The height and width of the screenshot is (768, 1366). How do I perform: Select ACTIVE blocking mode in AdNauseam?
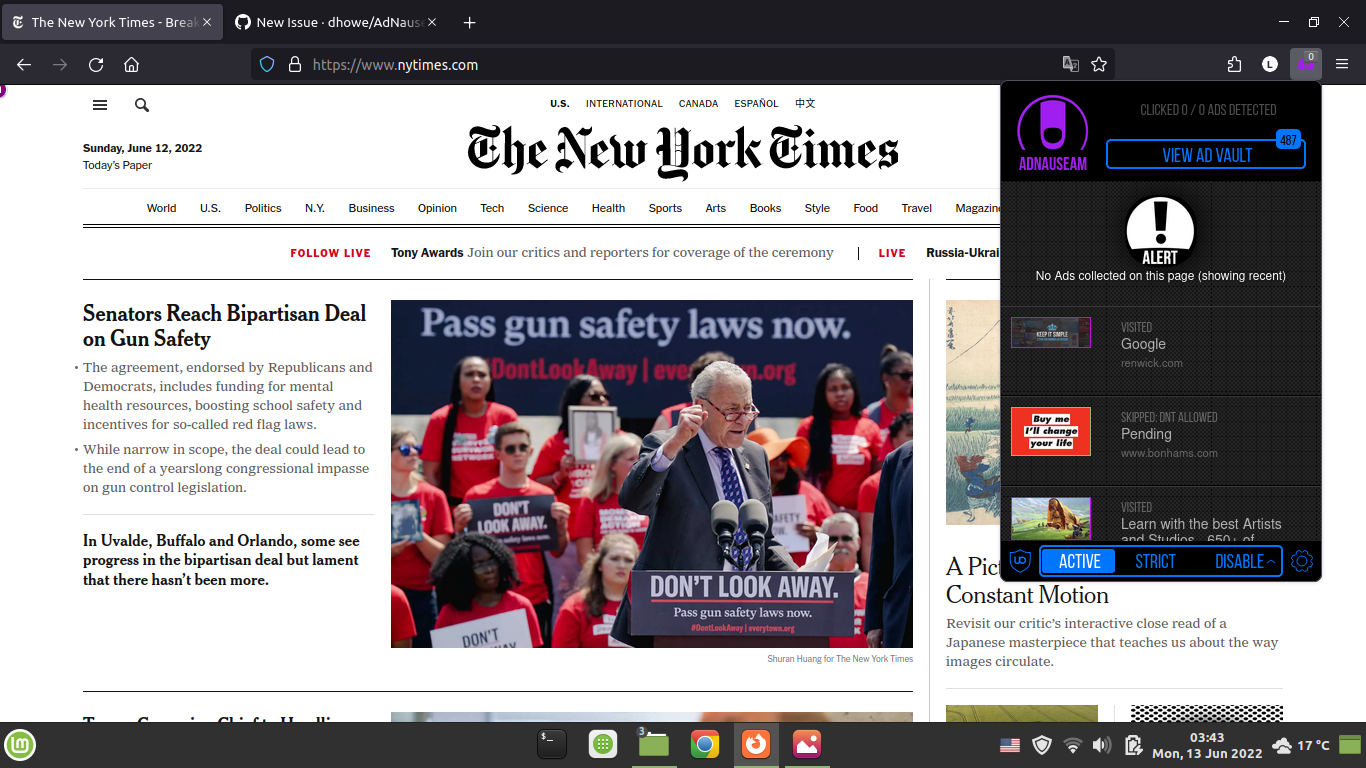click(1077, 561)
